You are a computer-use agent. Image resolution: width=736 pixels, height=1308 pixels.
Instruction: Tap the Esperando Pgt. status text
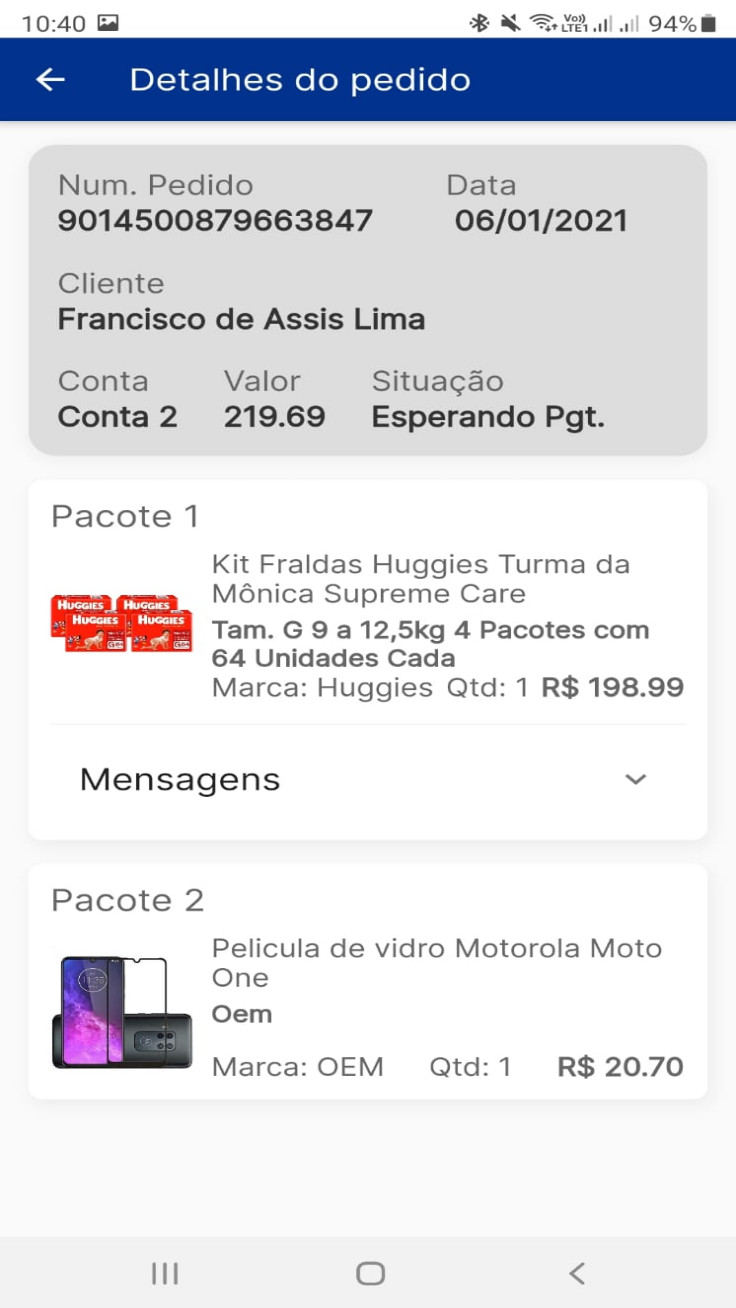(488, 417)
